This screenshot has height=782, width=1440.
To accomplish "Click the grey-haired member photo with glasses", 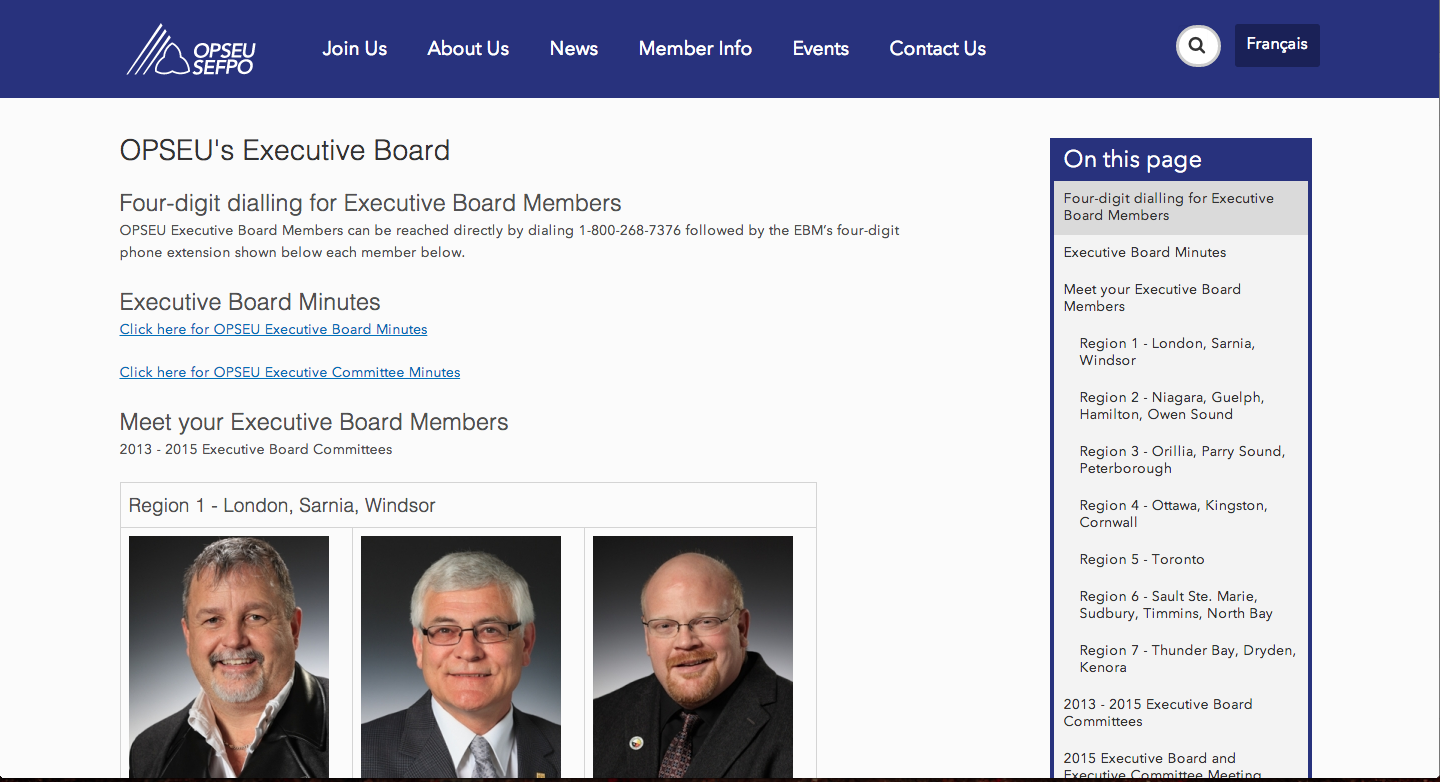I will click(461, 657).
